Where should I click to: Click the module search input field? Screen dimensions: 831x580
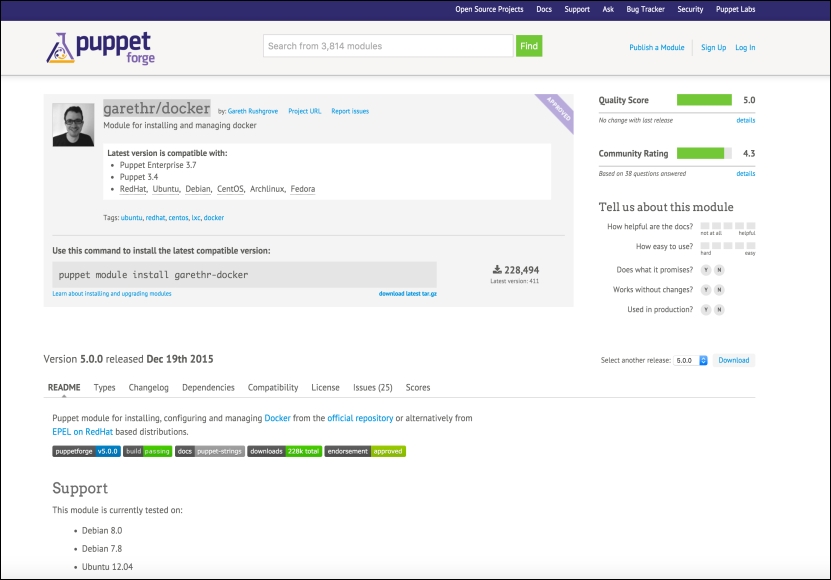(x=388, y=46)
